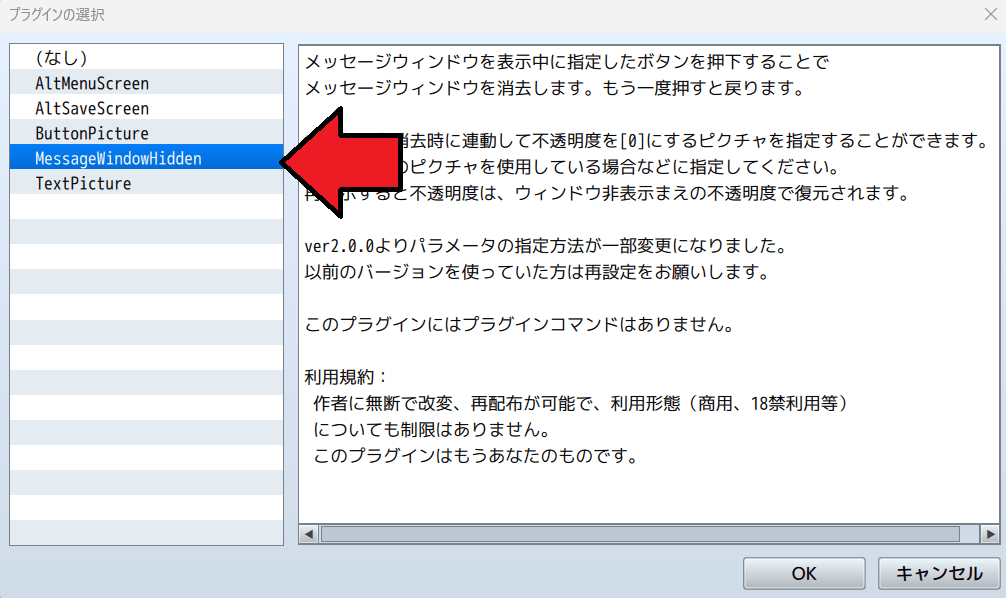Image resolution: width=1006 pixels, height=598 pixels.
Task: Select AltSaveScreen in plugin list
Action: coord(146,108)
